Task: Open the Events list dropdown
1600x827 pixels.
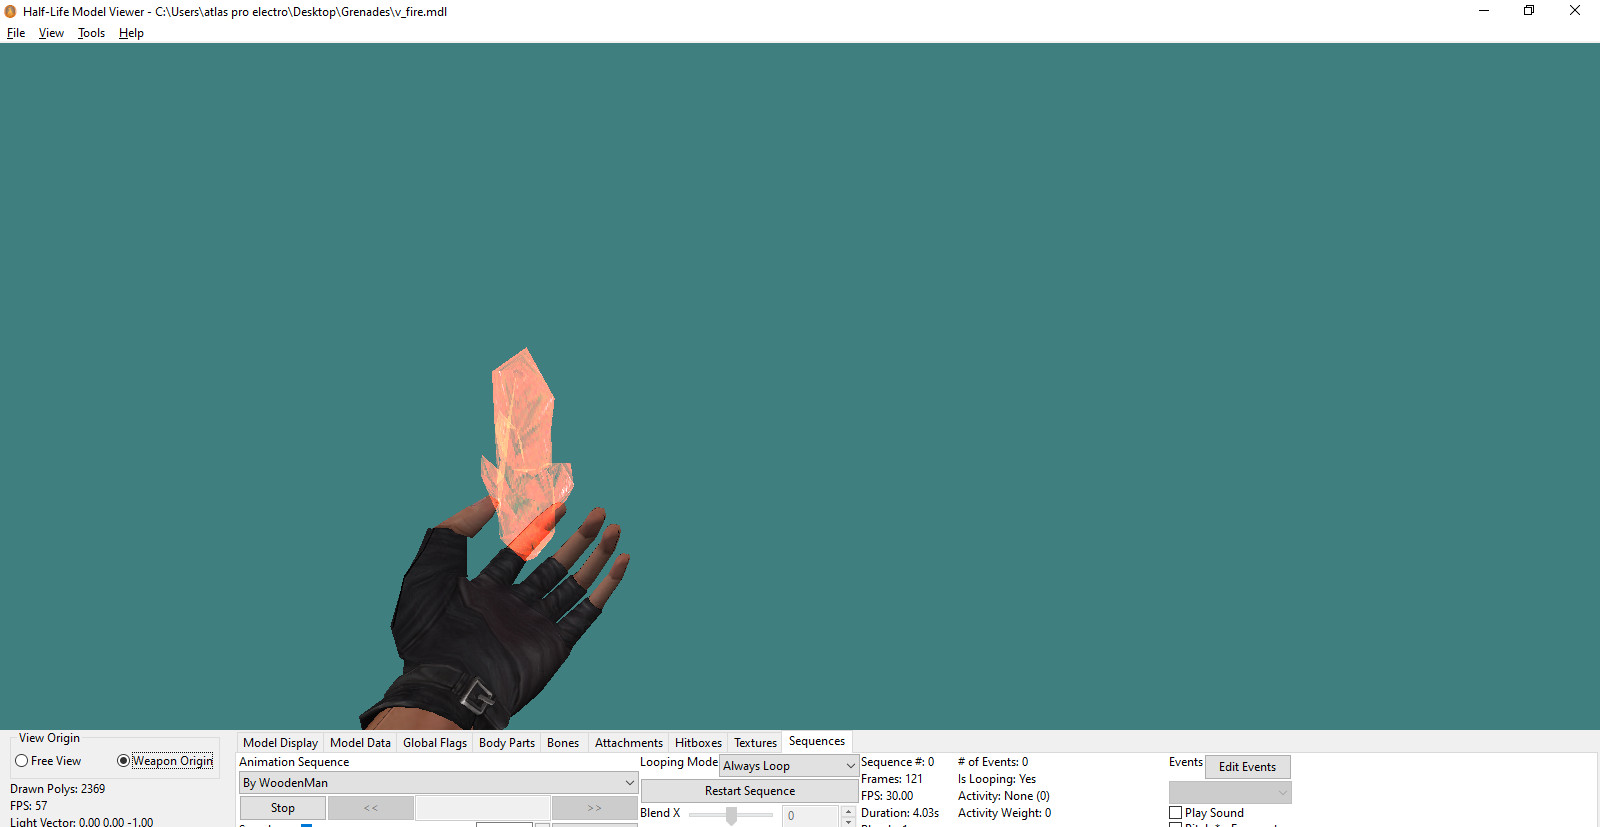Action: tap(1229, 793)
